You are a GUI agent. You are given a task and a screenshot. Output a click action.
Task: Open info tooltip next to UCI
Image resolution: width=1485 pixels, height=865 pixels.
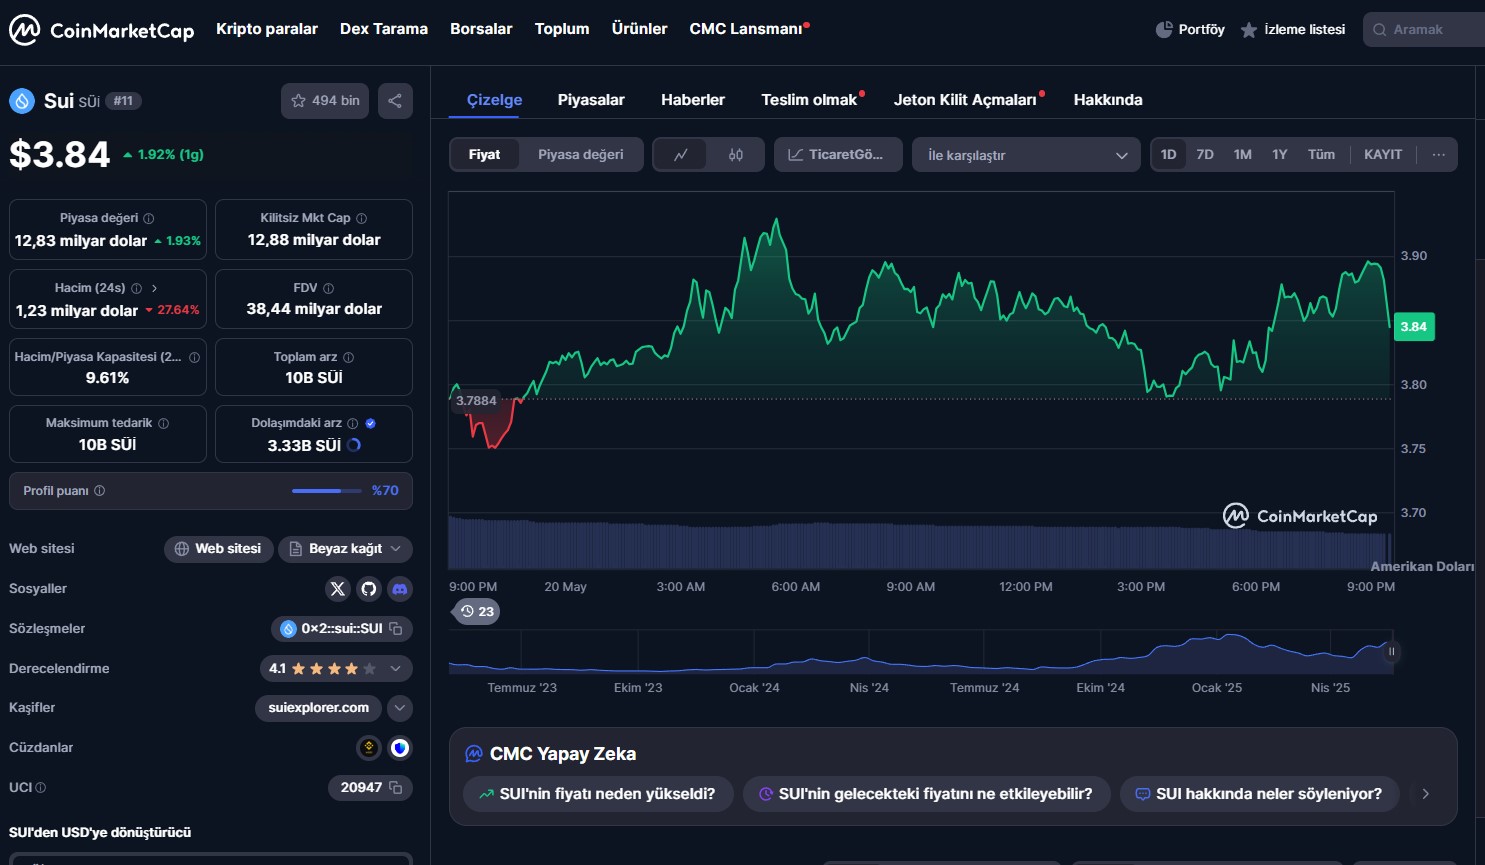pos(41,788)
